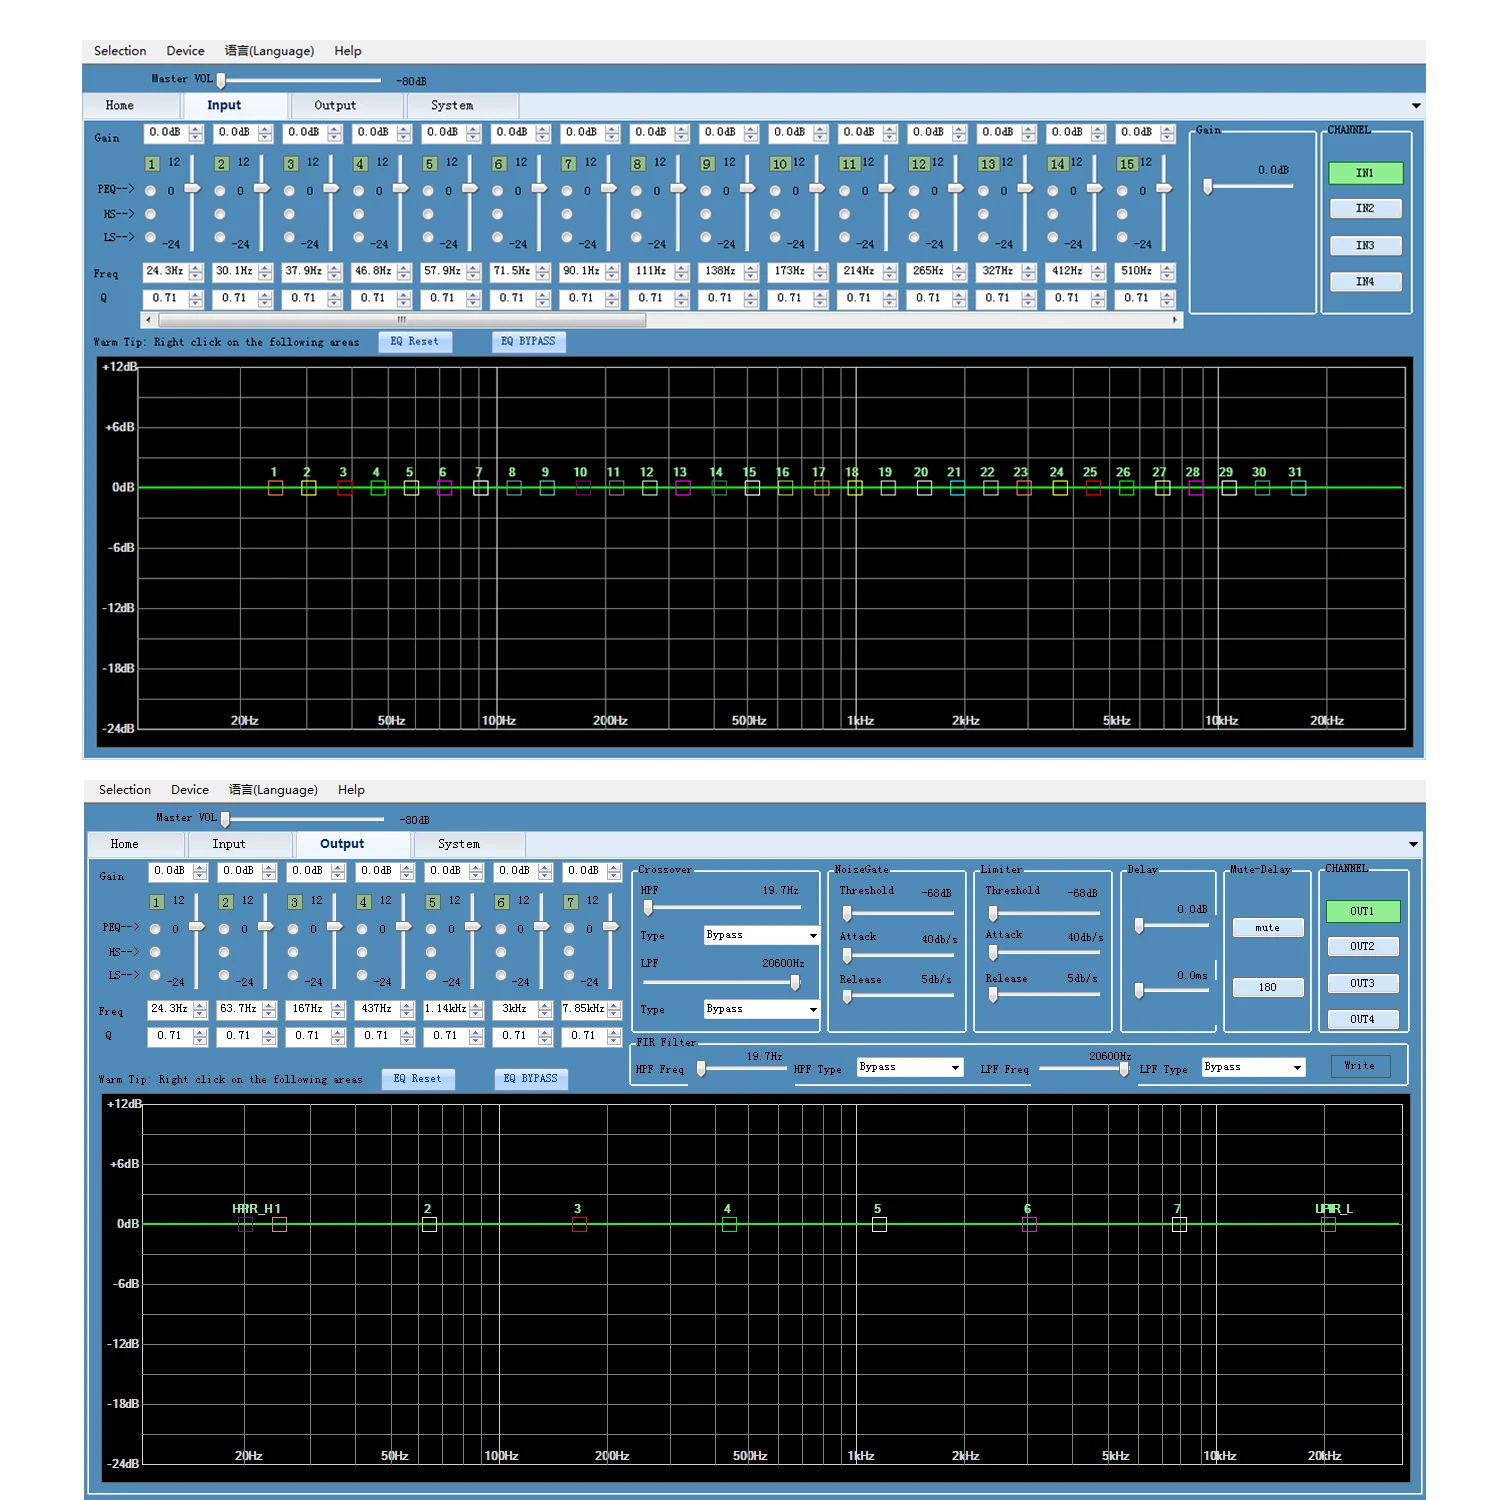Select EQ node 18 on the Input window graph
1500x1500 pixels.
(855, 488)
